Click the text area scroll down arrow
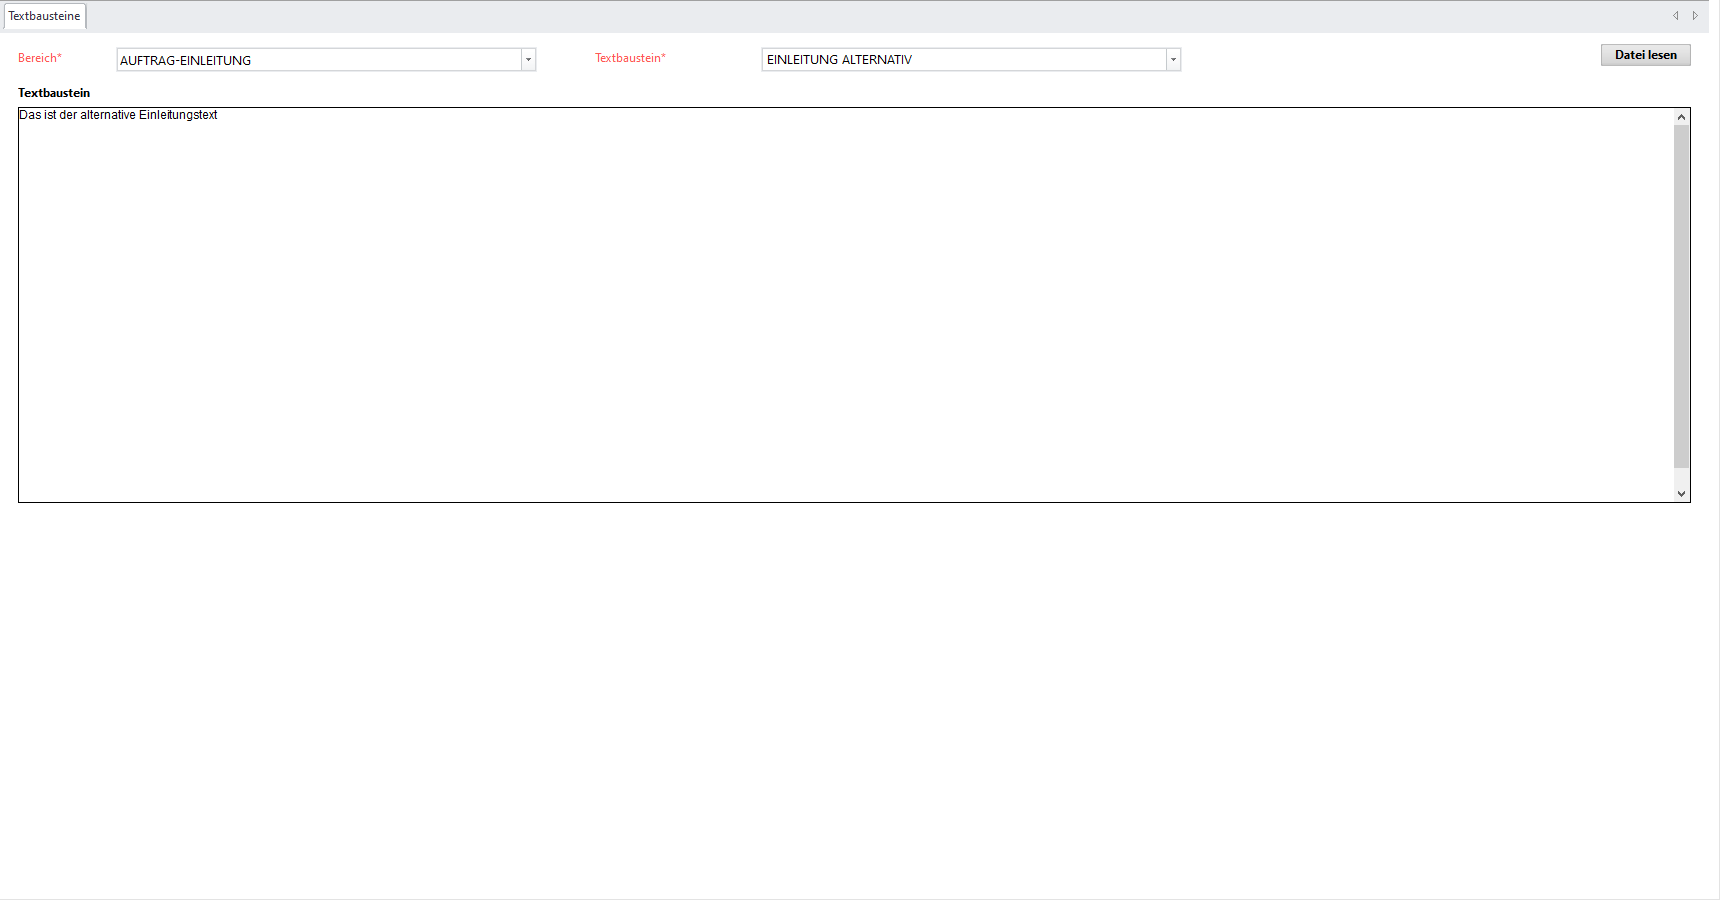 [1681, 493]
